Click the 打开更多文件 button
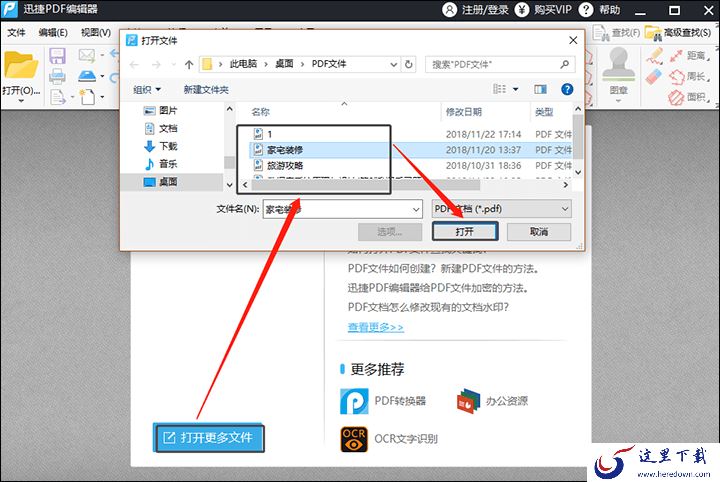 [209, 438]
